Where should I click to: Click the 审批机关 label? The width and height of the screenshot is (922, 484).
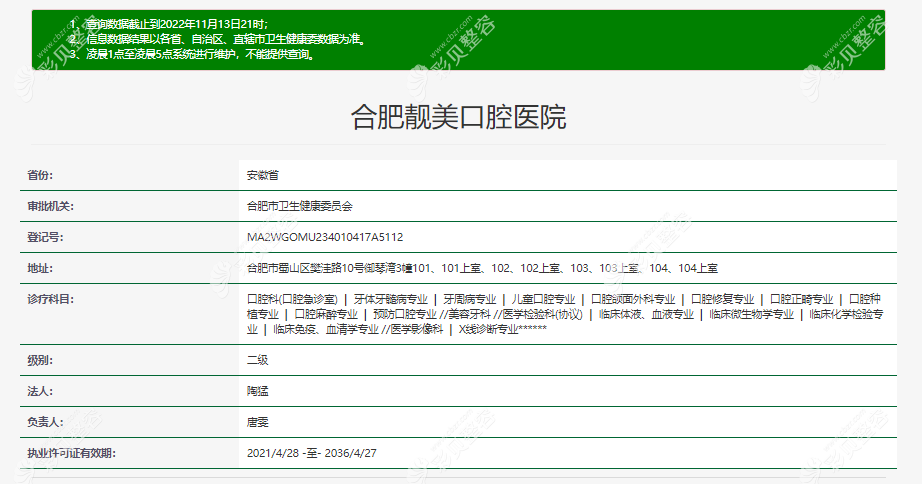(x=51, y=206)
